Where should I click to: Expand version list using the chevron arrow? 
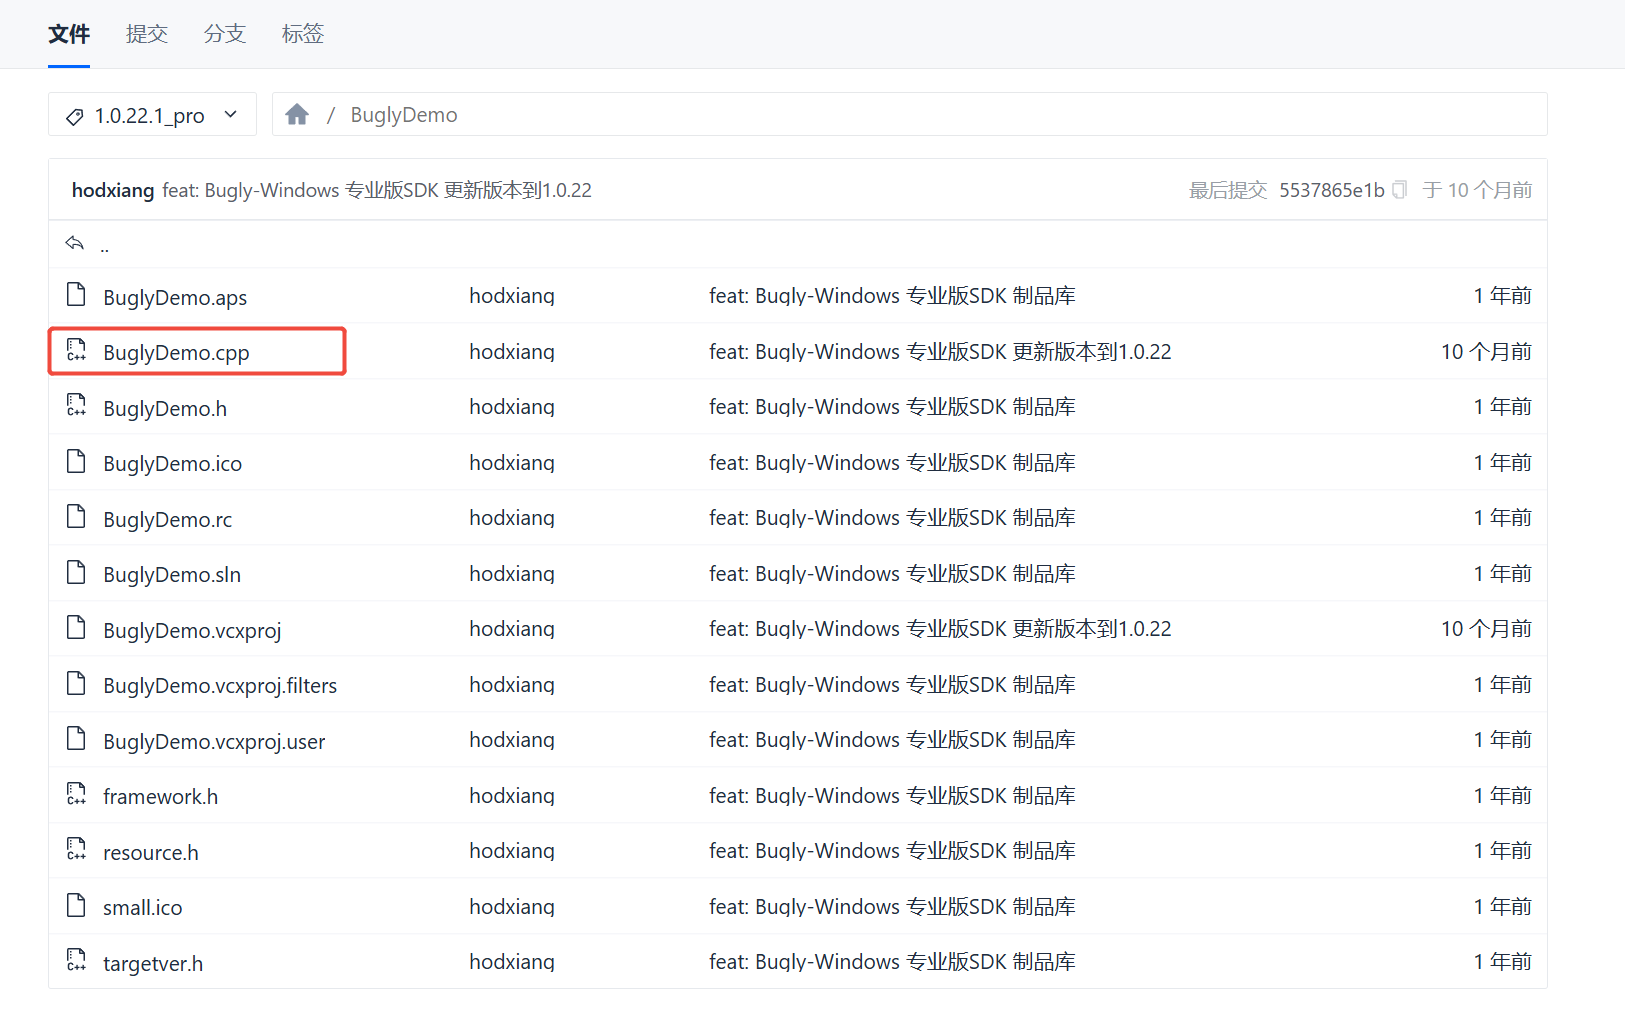[x=231, y=115]
